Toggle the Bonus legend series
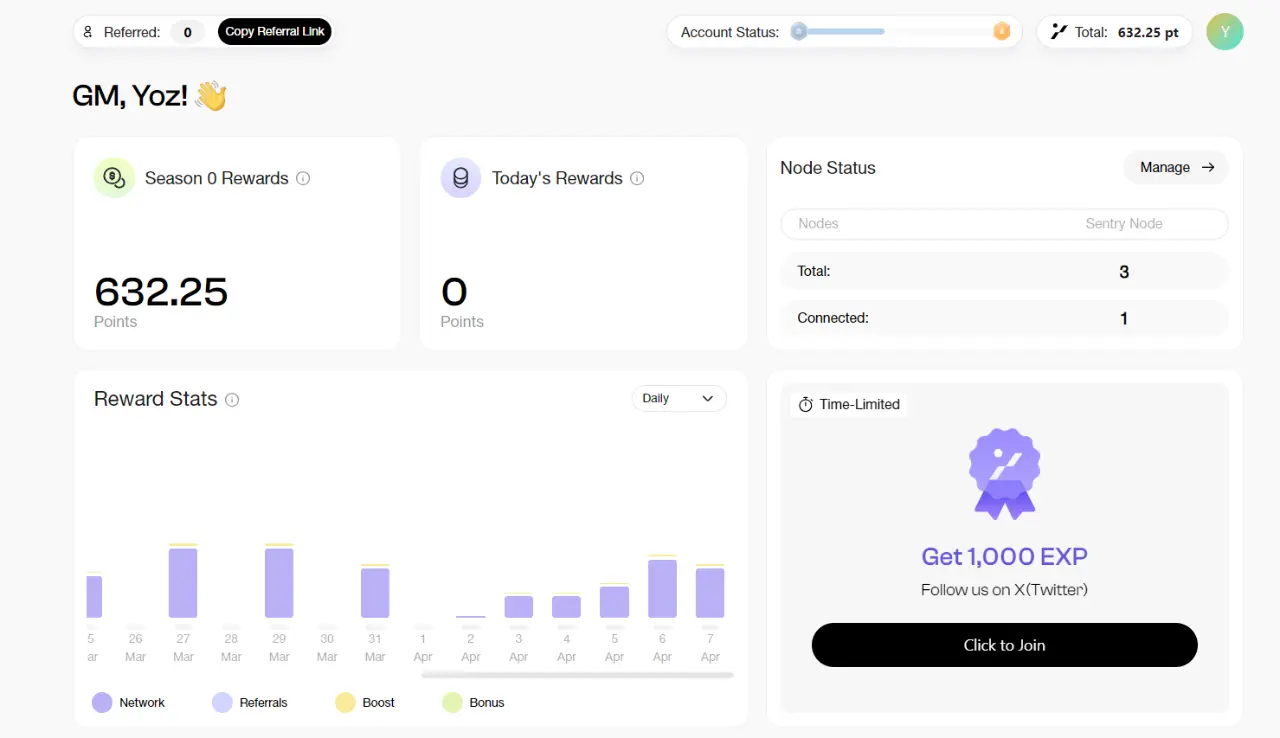1280x738 pixels. pyautogui.click(x=473, y=702)
